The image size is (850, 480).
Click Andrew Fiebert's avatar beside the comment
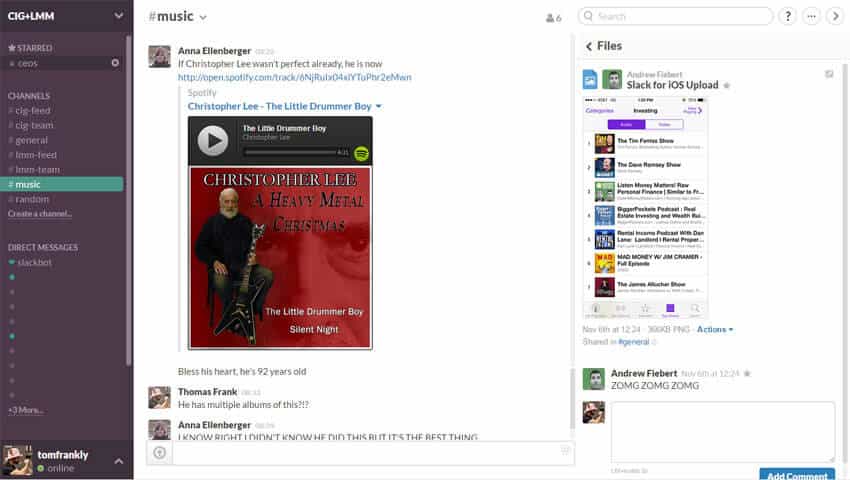[x=593, y=379]
